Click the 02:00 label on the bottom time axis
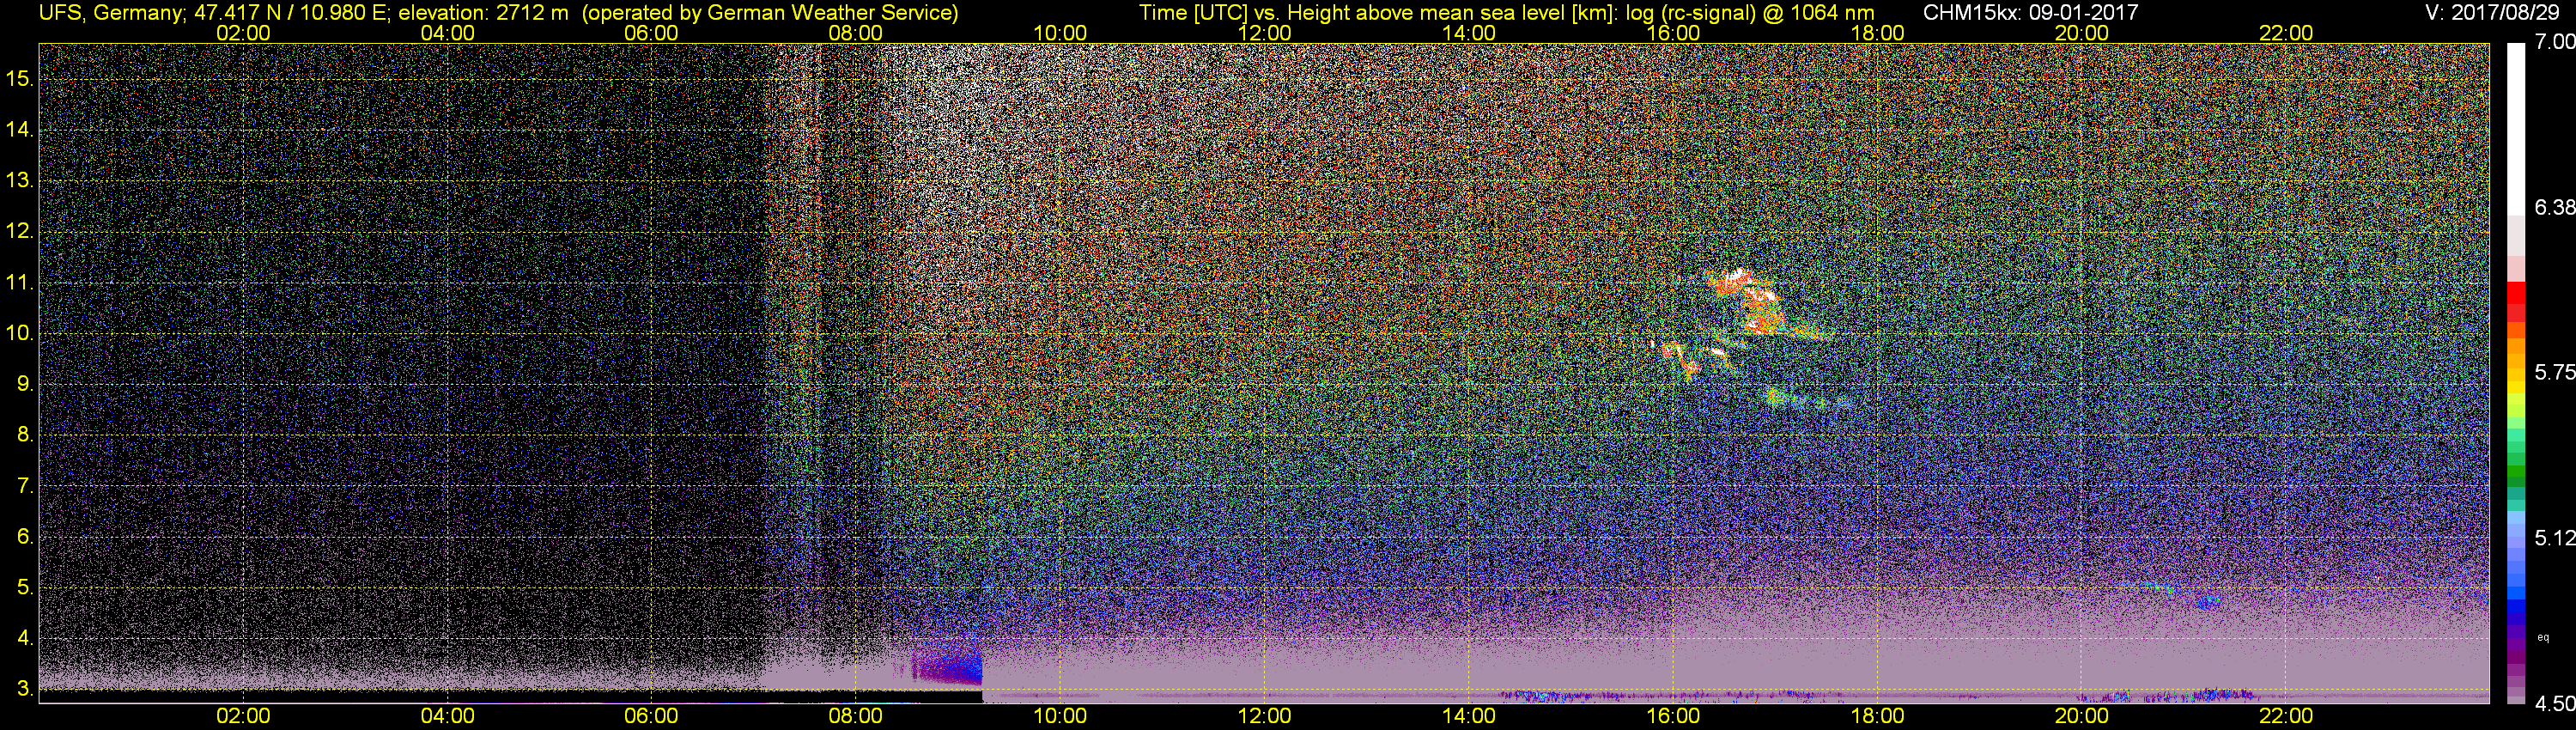 click(x=243, y=716)
